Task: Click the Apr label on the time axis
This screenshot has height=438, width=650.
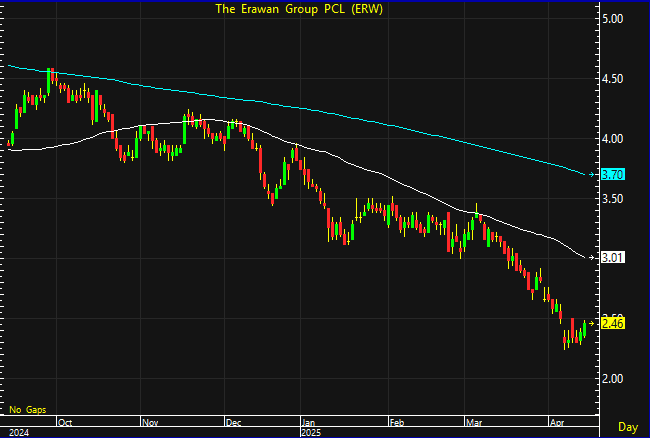Action: [556, 423]
